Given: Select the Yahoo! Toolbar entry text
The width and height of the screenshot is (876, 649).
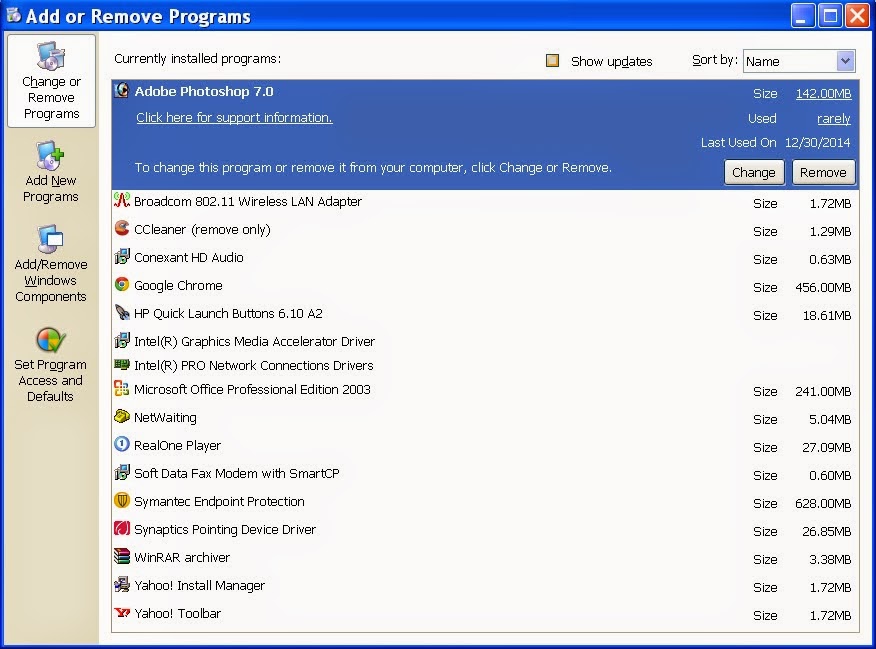Looking at the screenshot, I should [x=177, y=613].
